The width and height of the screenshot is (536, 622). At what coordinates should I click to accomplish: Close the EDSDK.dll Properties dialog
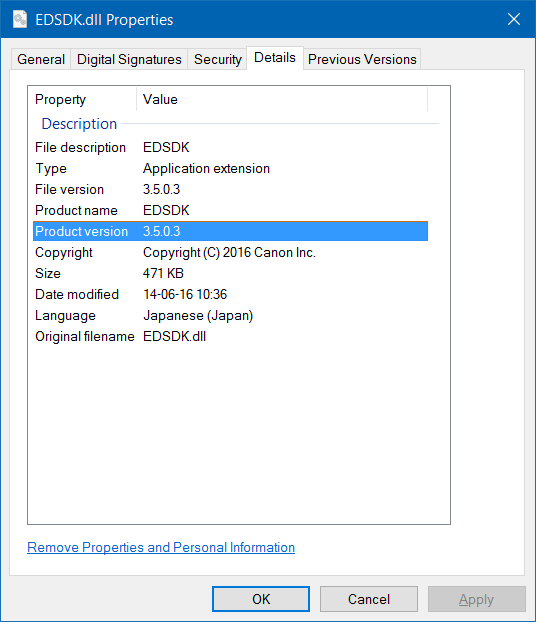pos(514,19)
